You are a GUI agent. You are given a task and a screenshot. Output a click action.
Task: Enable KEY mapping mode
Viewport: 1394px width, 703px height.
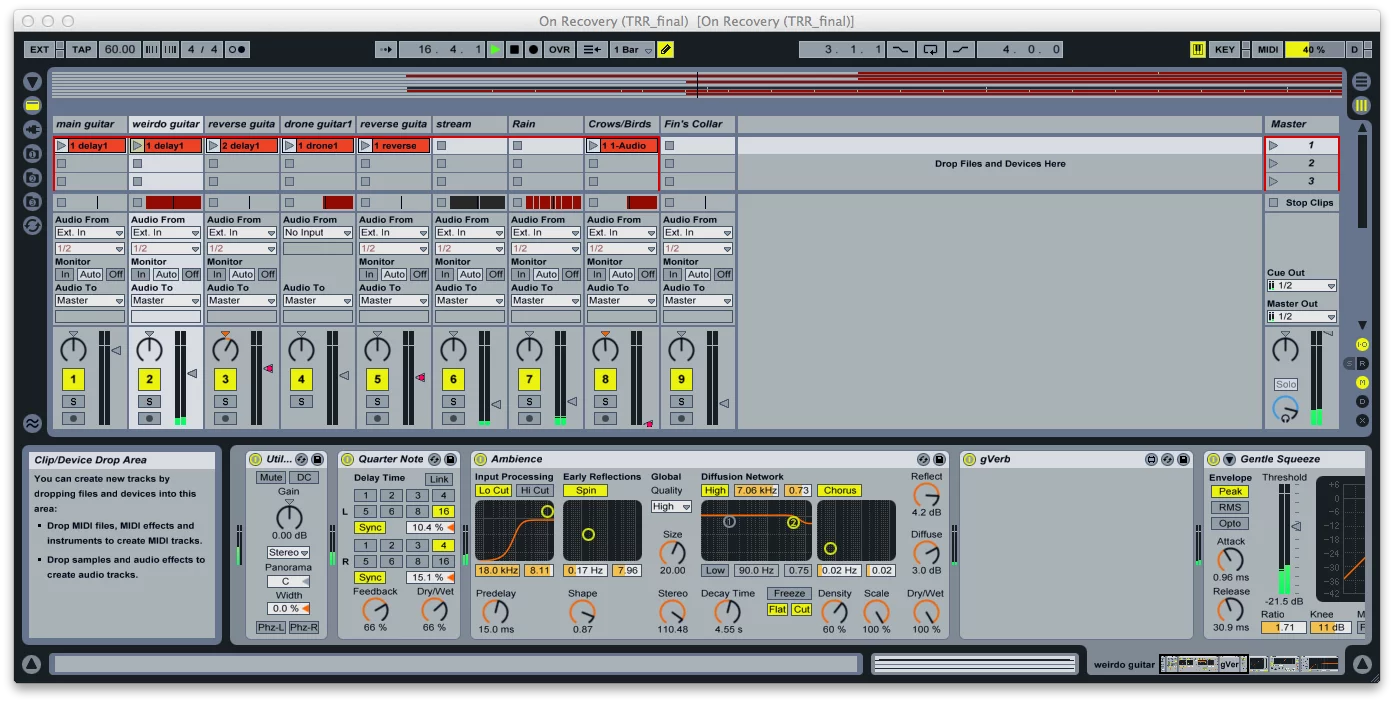coord(1225,48)
